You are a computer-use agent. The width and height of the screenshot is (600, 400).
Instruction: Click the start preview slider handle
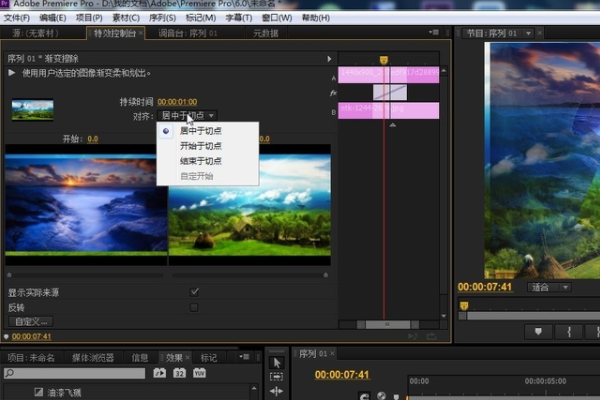[x=9, y=275]
